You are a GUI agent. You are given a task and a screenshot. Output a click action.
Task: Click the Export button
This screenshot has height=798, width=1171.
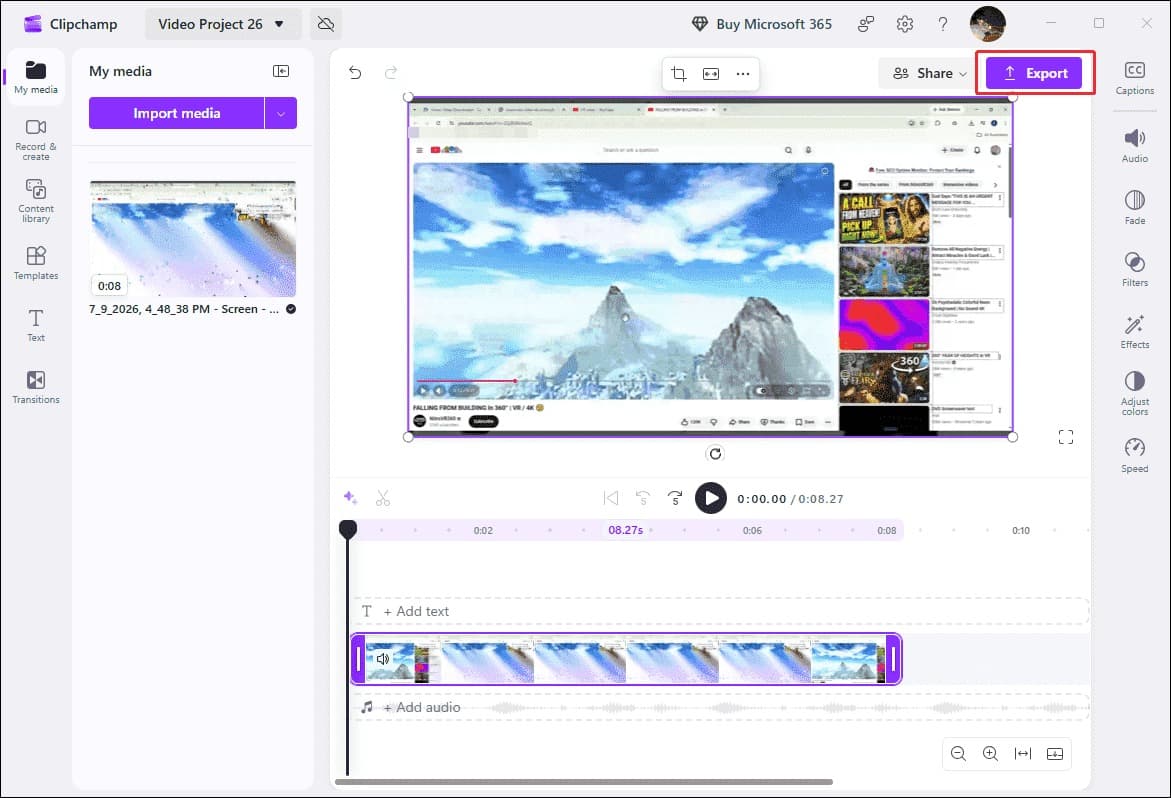point(1034,73)
